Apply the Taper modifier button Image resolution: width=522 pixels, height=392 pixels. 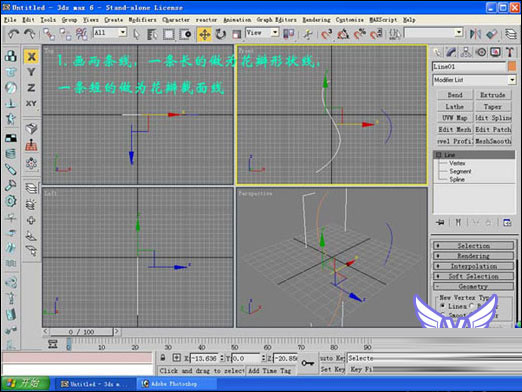click(493, 107)
